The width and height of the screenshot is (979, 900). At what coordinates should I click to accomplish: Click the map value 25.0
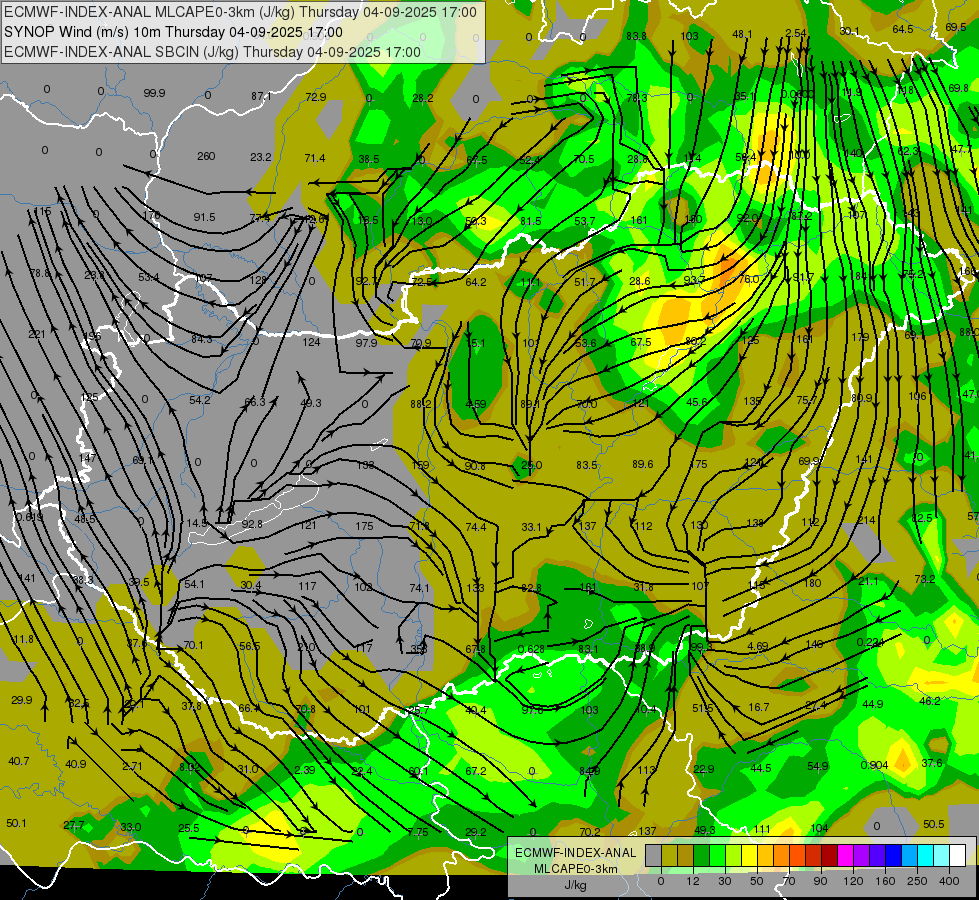point(532,465)
